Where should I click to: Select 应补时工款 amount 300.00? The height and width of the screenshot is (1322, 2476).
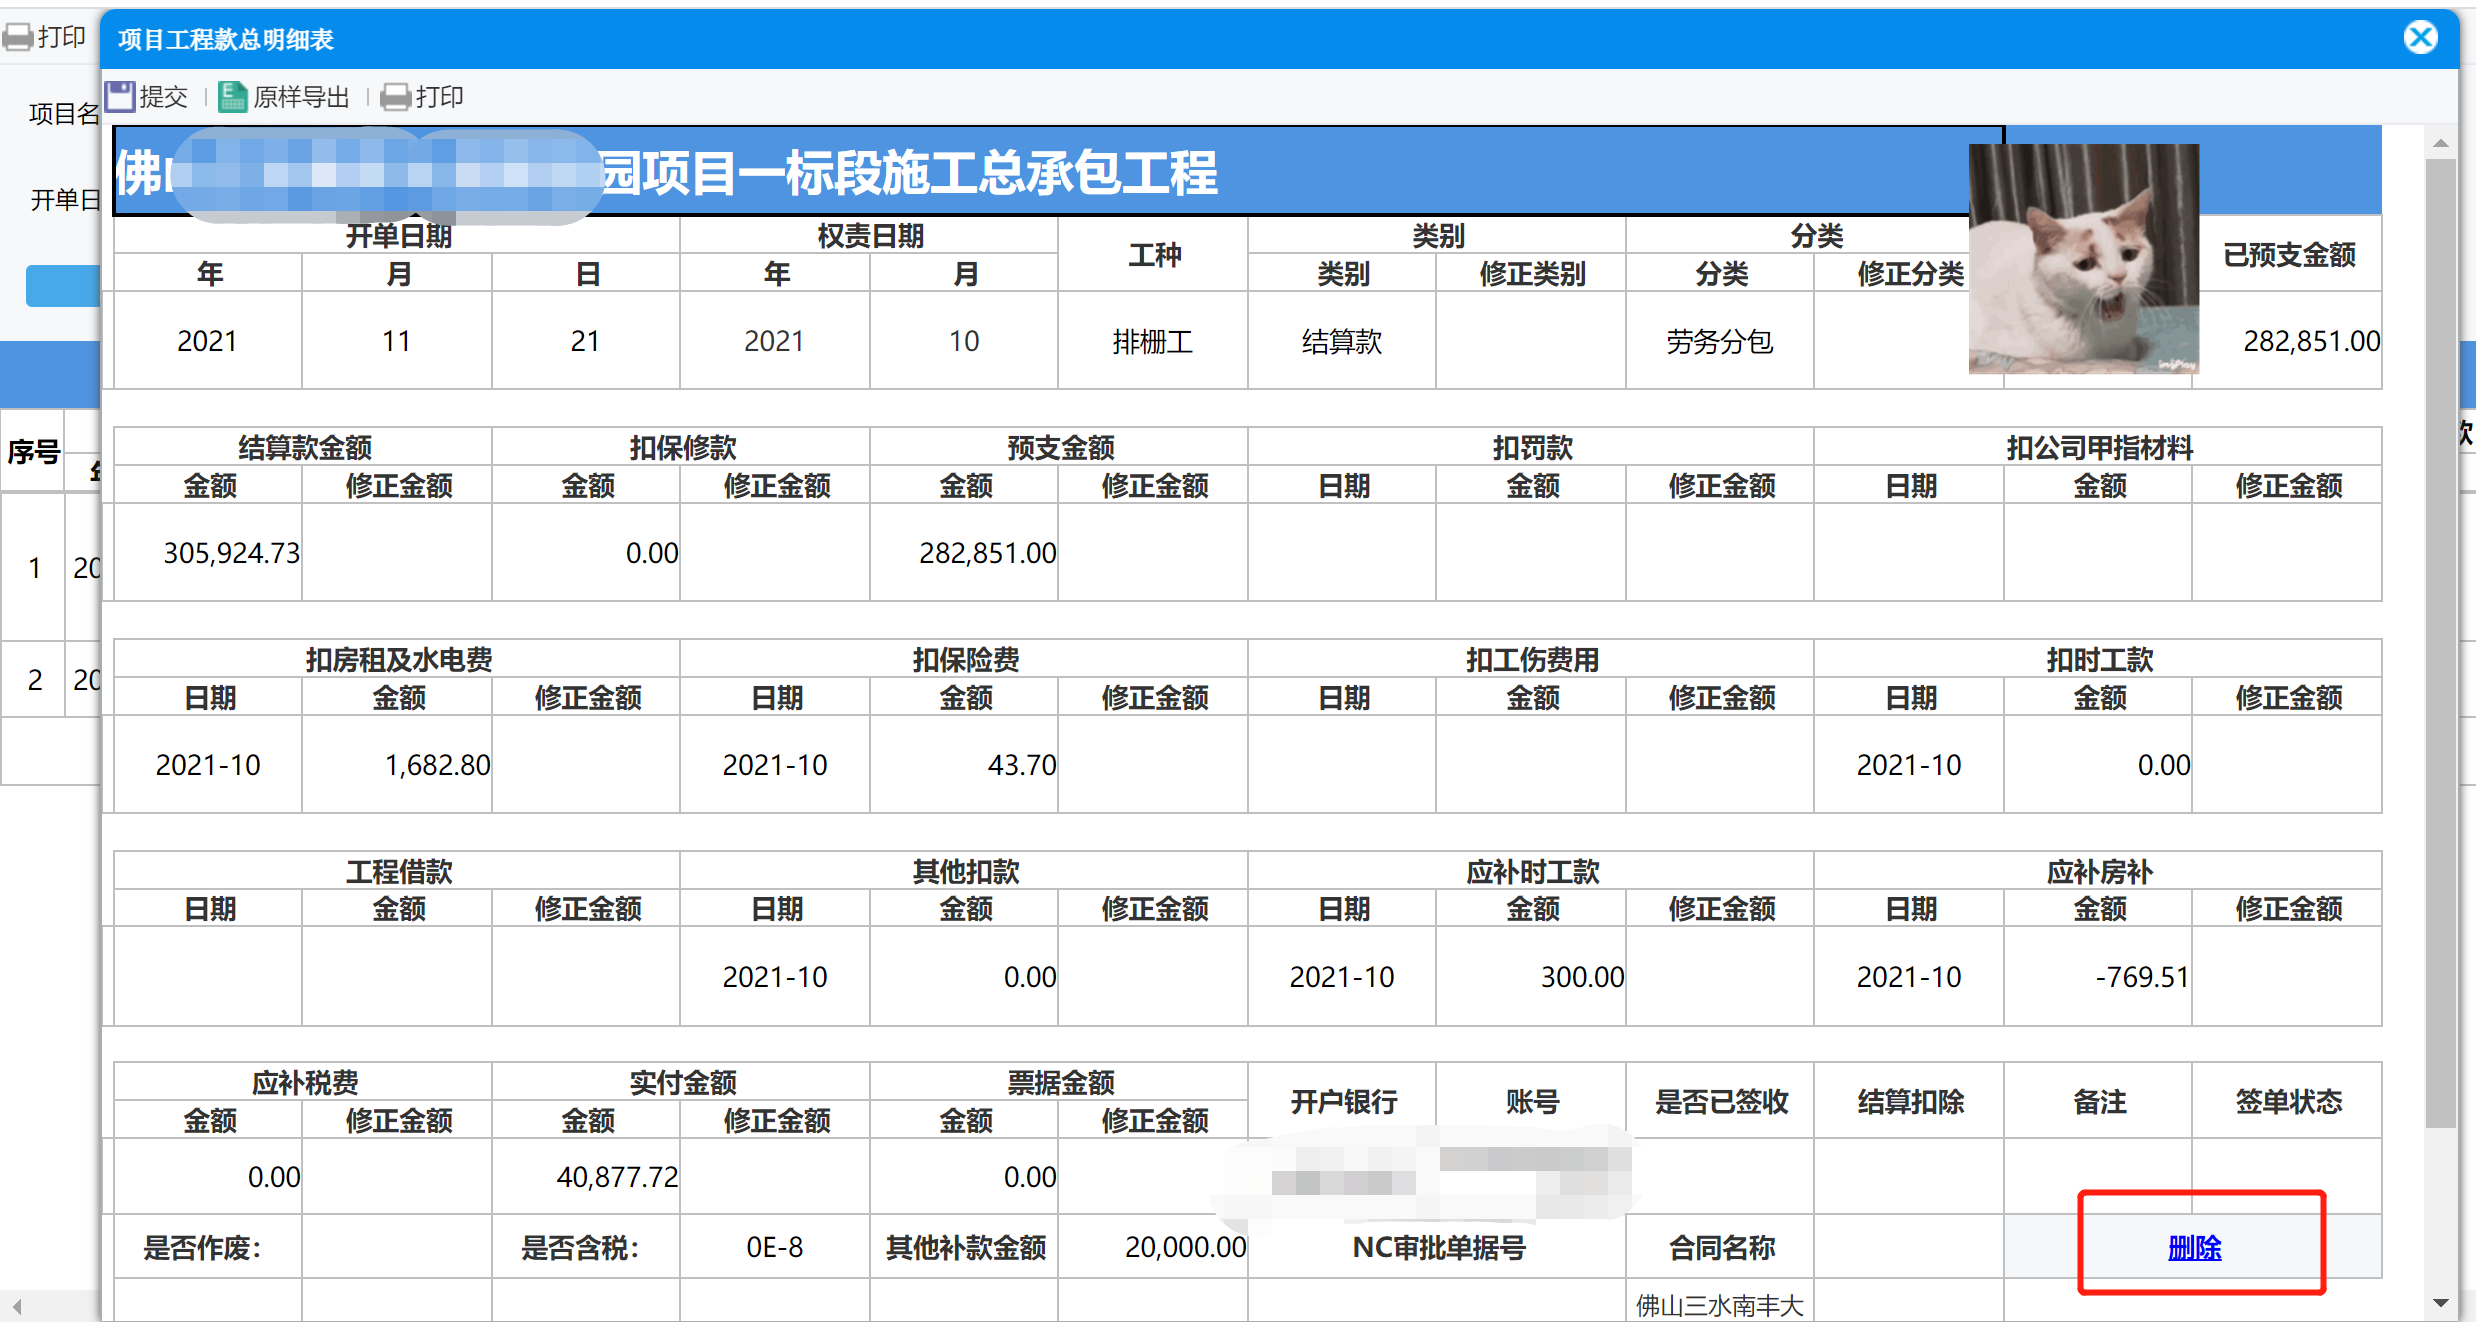1582,977
